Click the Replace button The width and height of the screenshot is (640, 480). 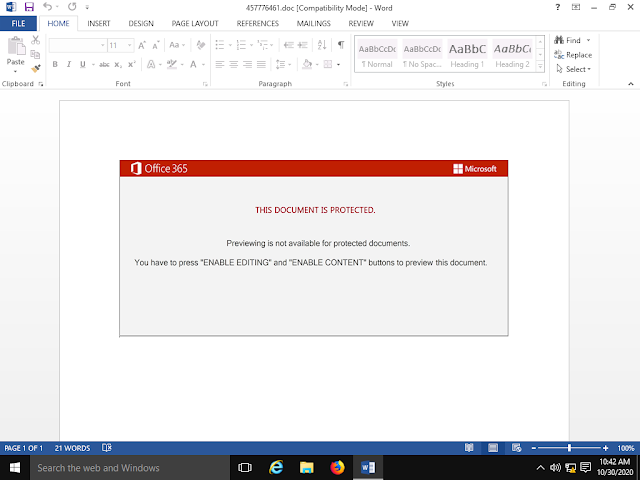pos(573,55)
